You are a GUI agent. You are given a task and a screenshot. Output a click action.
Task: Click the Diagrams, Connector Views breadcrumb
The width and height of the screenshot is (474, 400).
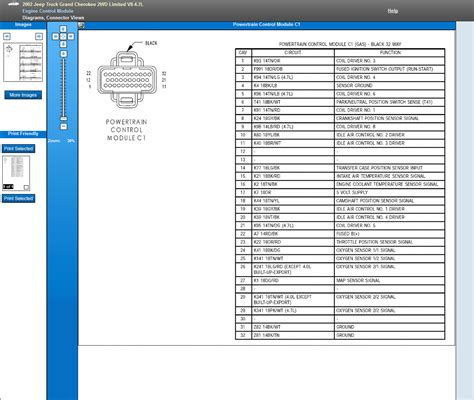tap(53, 18)
